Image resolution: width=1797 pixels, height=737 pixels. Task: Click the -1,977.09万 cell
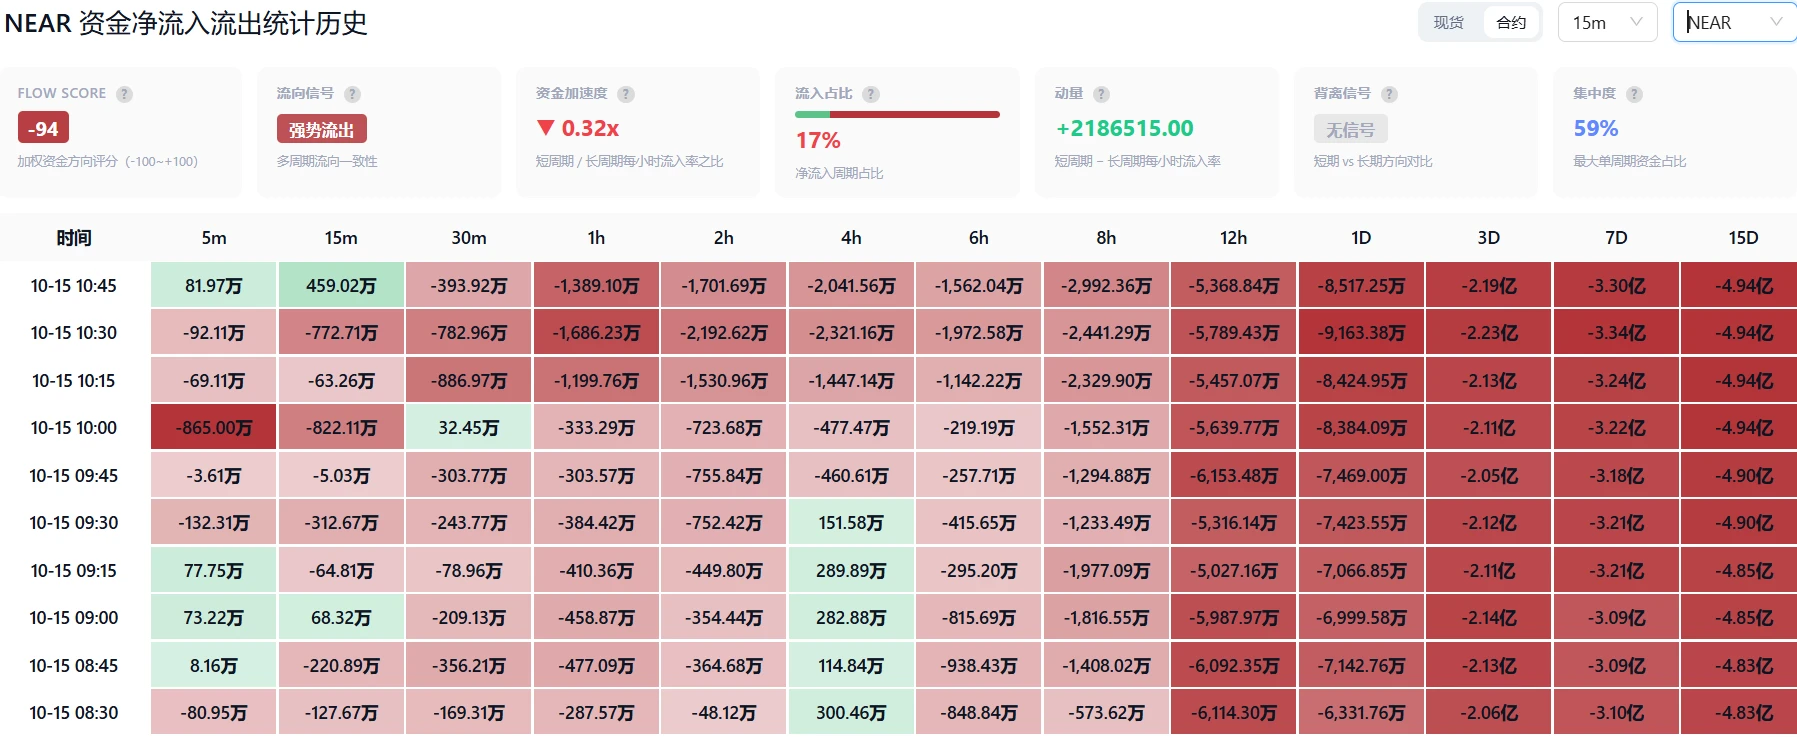click(1106, 571)
